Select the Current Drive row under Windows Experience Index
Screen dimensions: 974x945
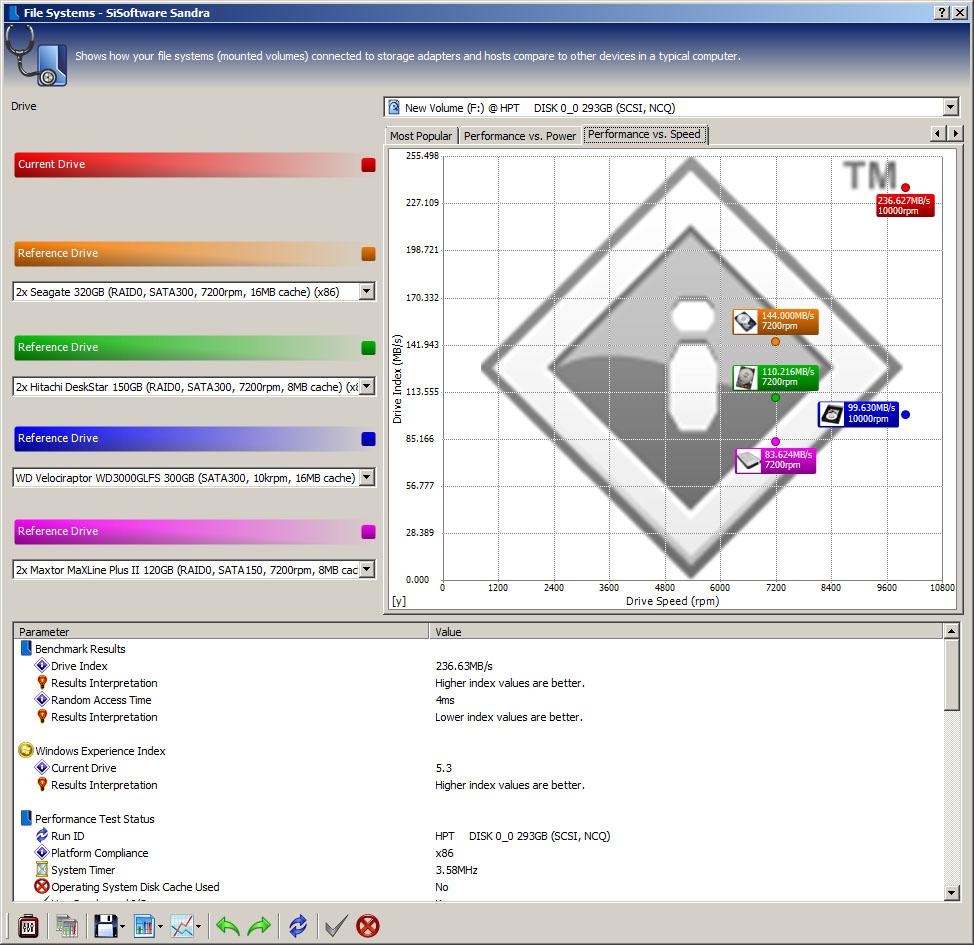click(x=478, y=768)
